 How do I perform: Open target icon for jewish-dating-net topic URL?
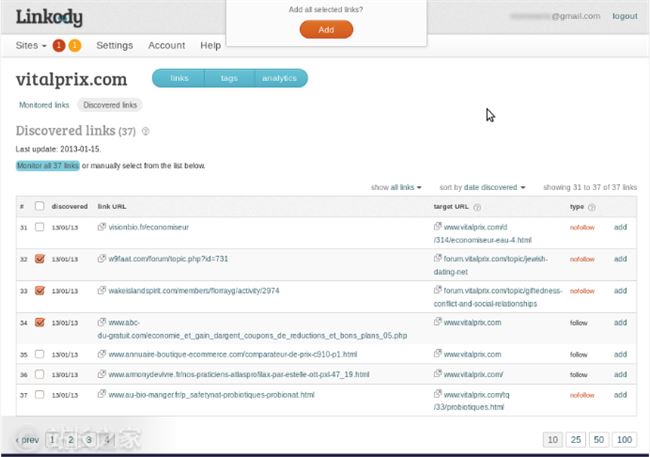[x=437, y=258]
